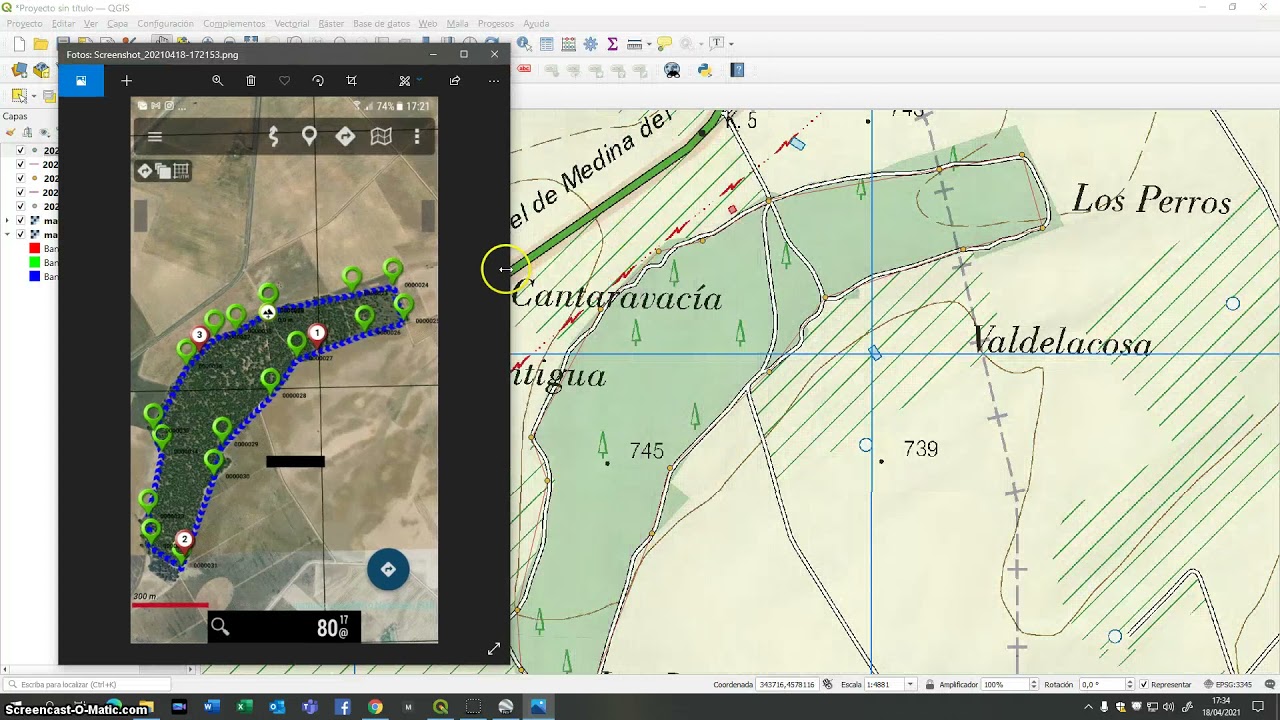Open the Procesos menu
Screen dimensions: 1280x720
tap(496, 23)
